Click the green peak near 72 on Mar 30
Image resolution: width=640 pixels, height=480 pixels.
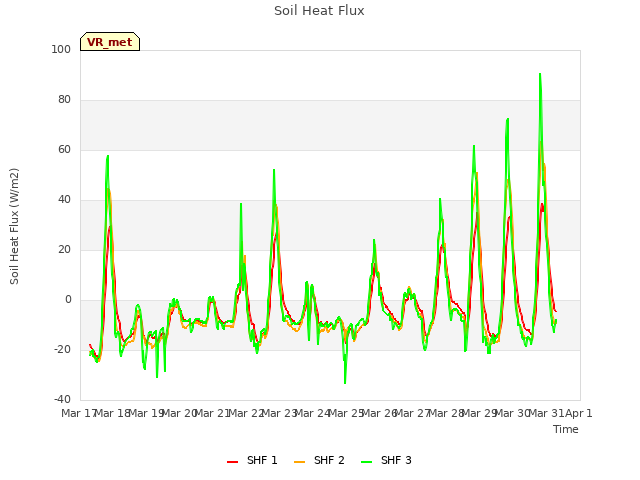point(508,120)
